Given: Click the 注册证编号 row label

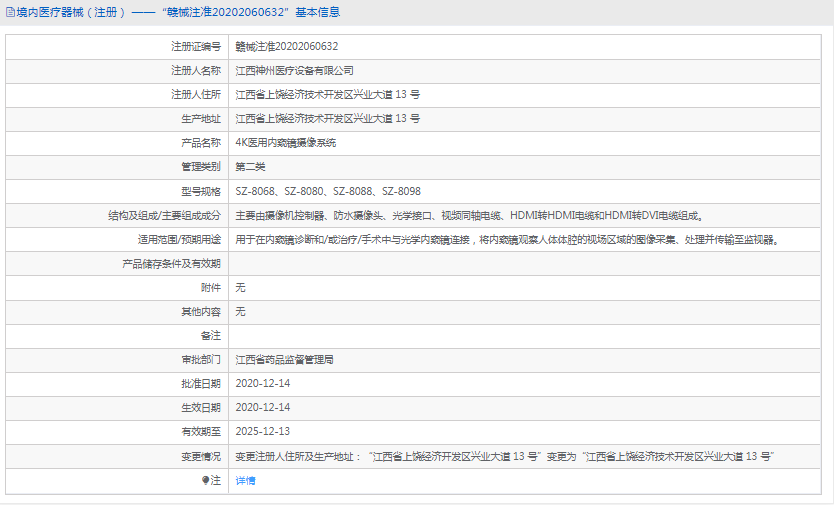Looking at the screenshot, I should 196,46.
